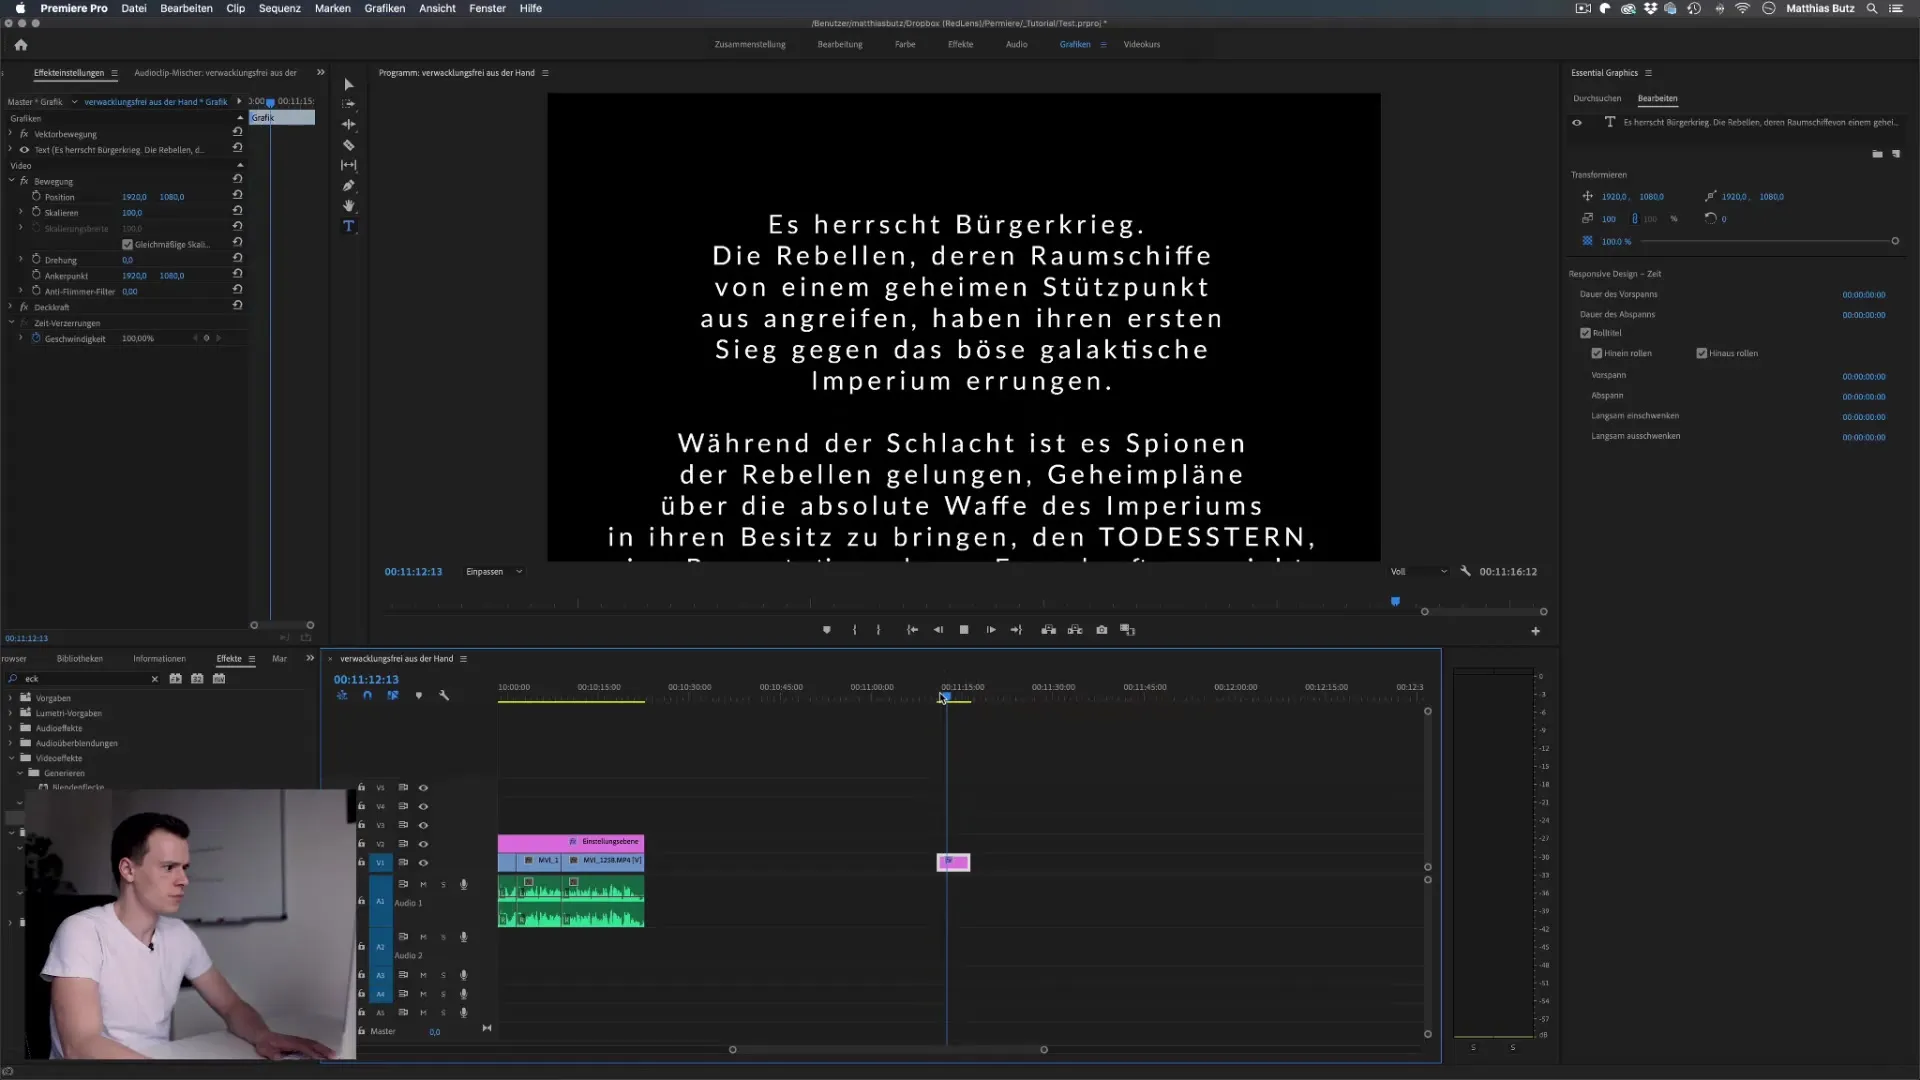Open macOS Spotlight search
The height and width of the screenshot is (1080, 1920).
(x=1872, y=8)
